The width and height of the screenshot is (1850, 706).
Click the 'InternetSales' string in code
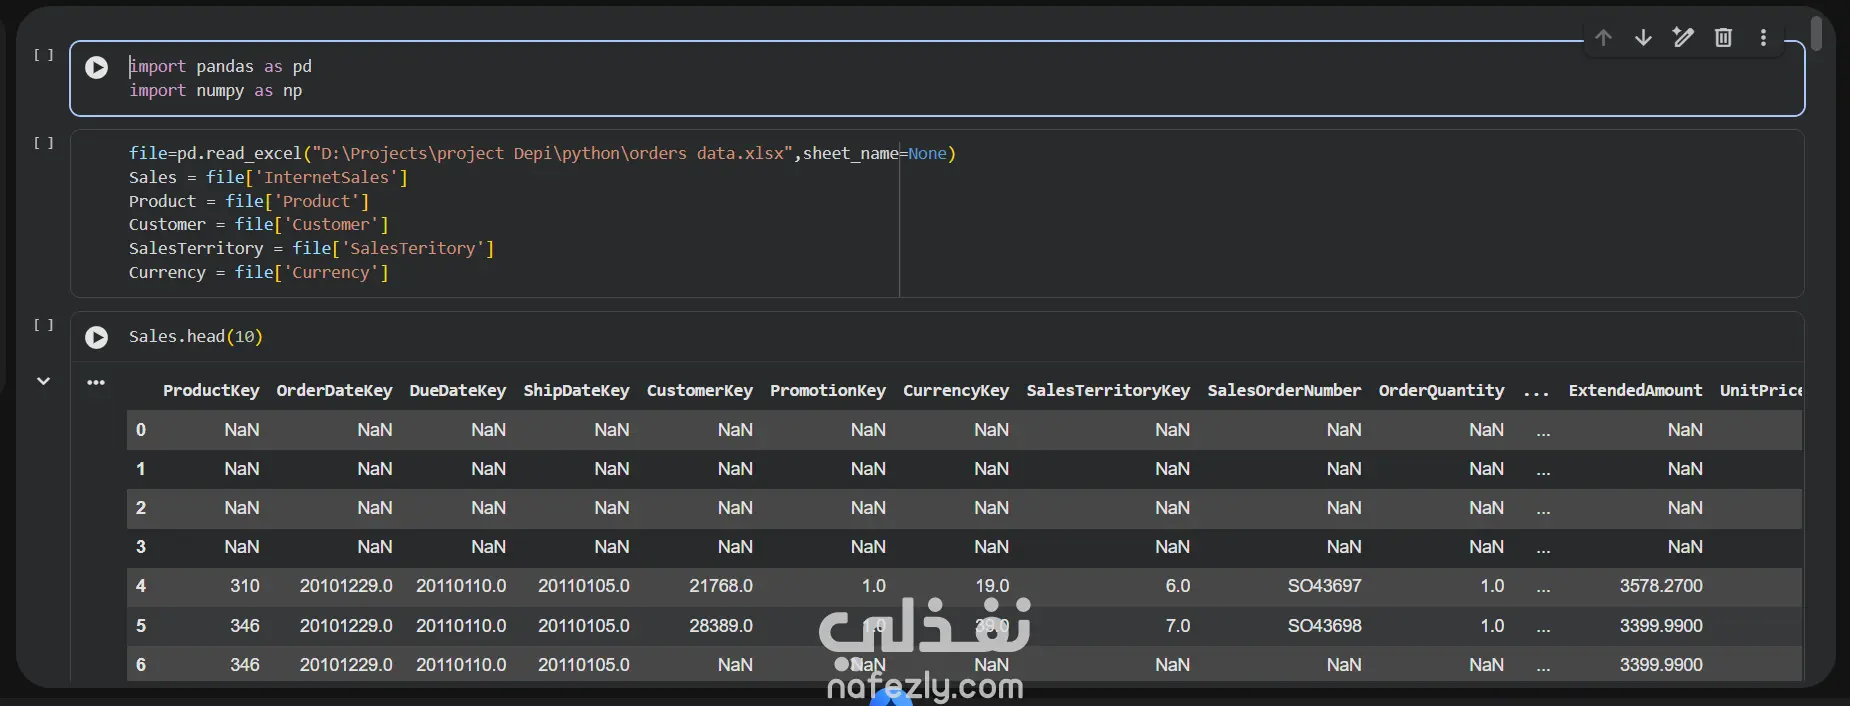click(326, 178)
